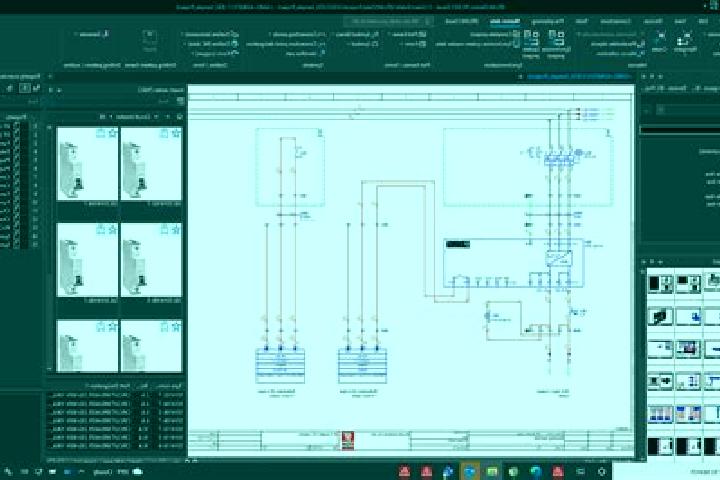Click the Navigator icon in the Master data ribbon
The width and height of the screenshot is (720, 480).
click(685, 42)
